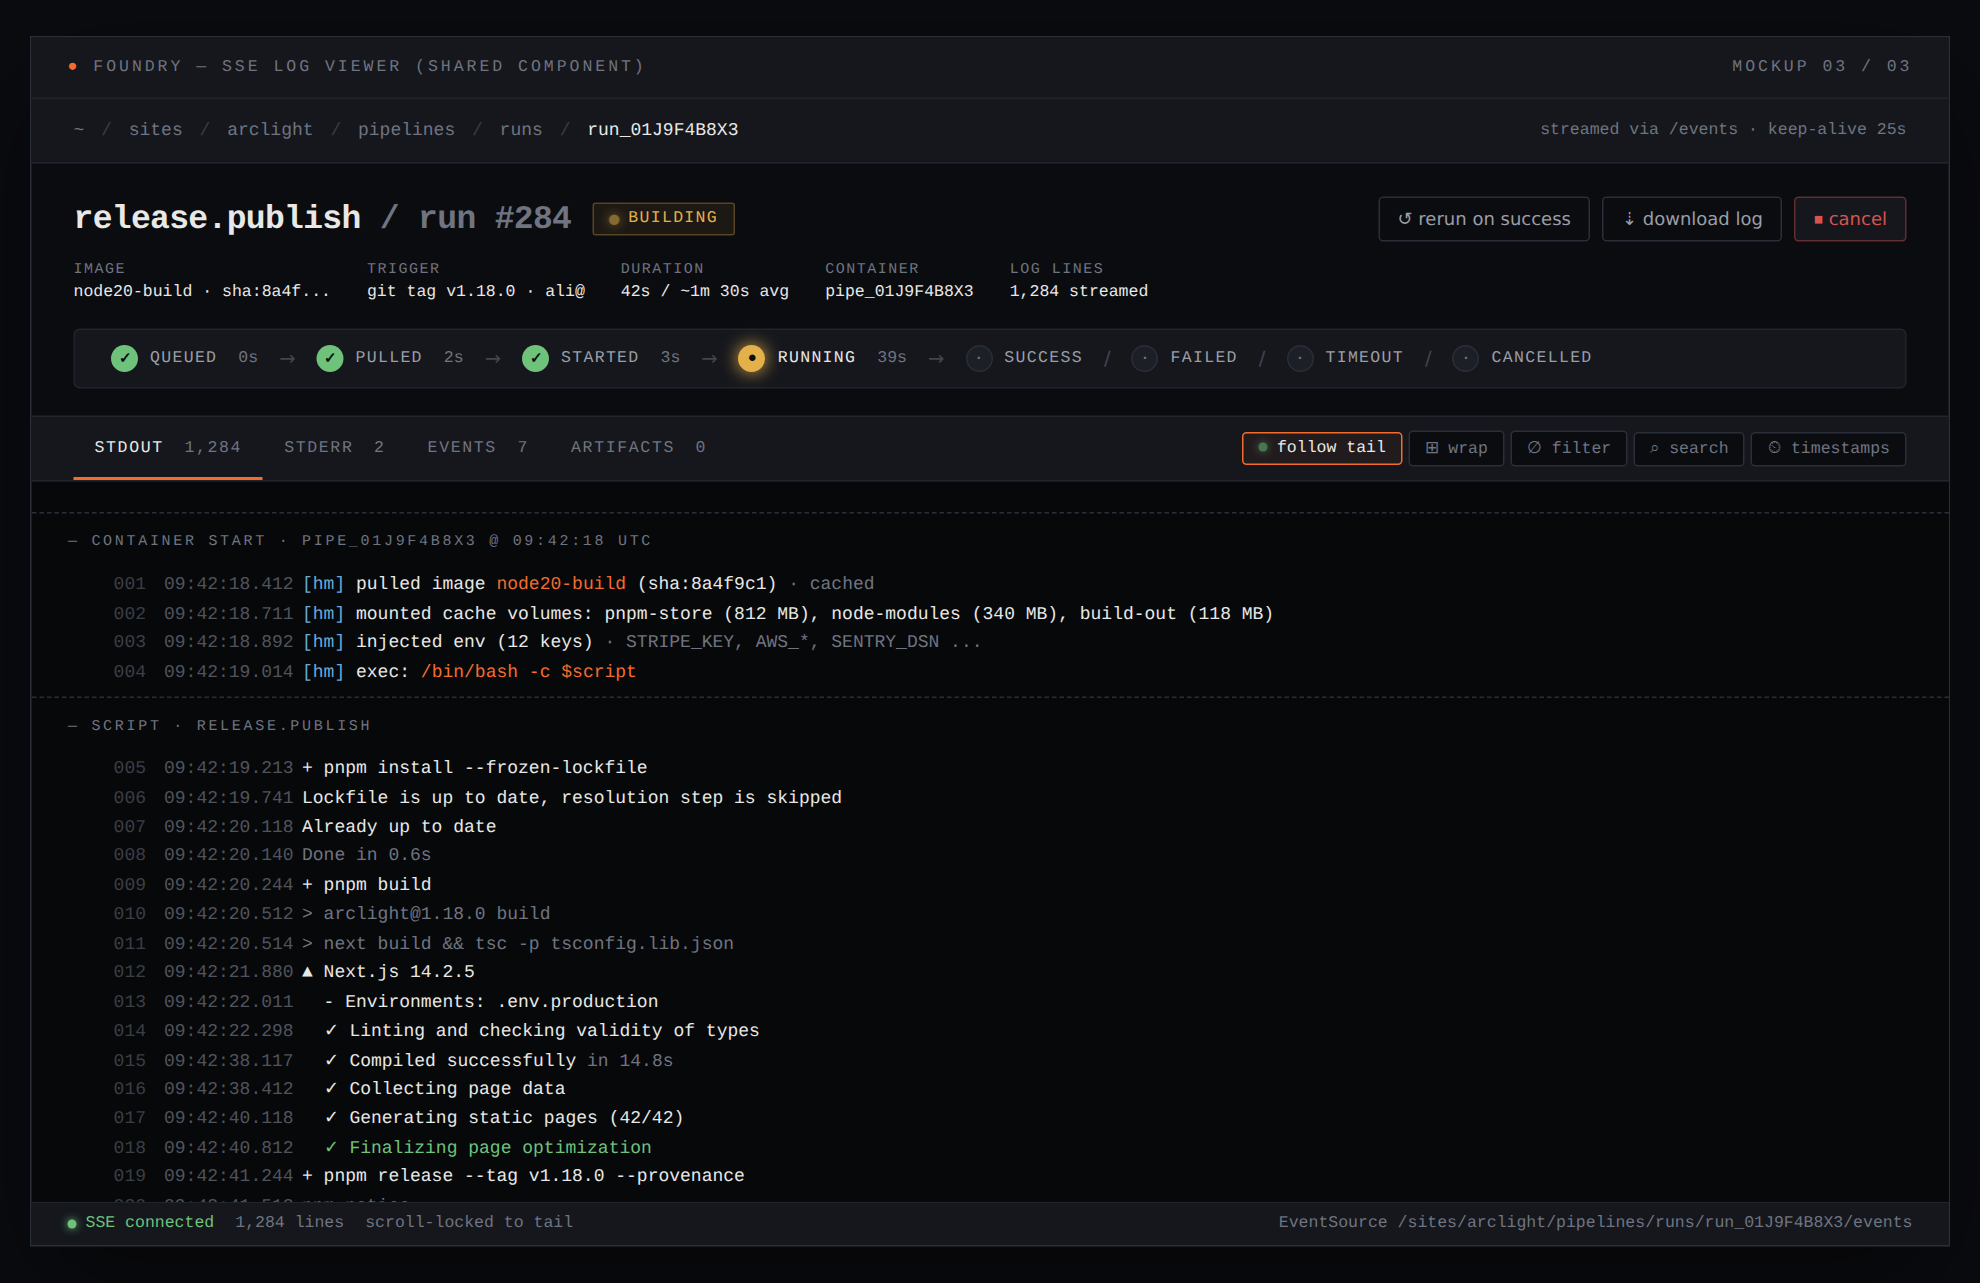Click the orange RUNNING status dot

(x=751, y=358)
